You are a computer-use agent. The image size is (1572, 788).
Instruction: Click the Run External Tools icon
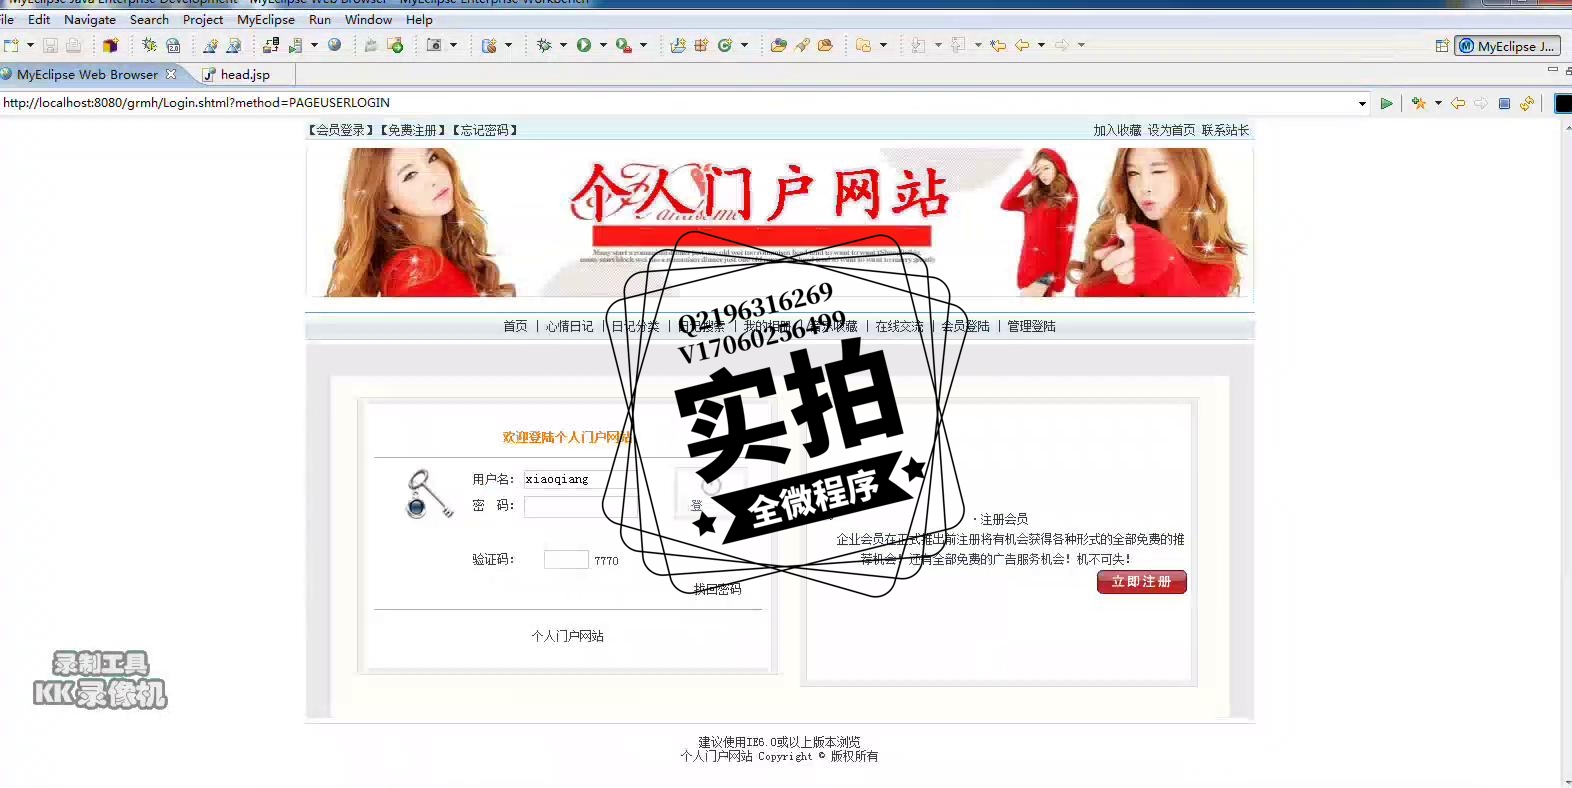click(623, 45)
